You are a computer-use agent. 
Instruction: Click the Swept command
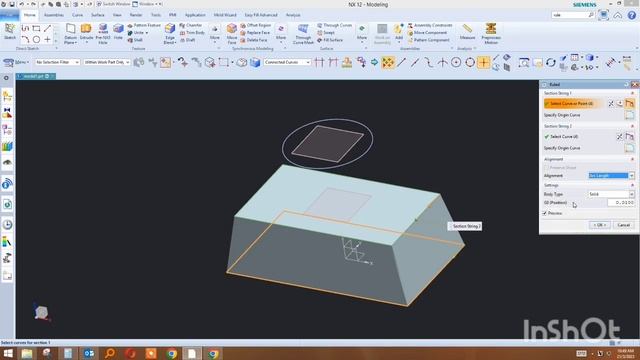(326, 33)
